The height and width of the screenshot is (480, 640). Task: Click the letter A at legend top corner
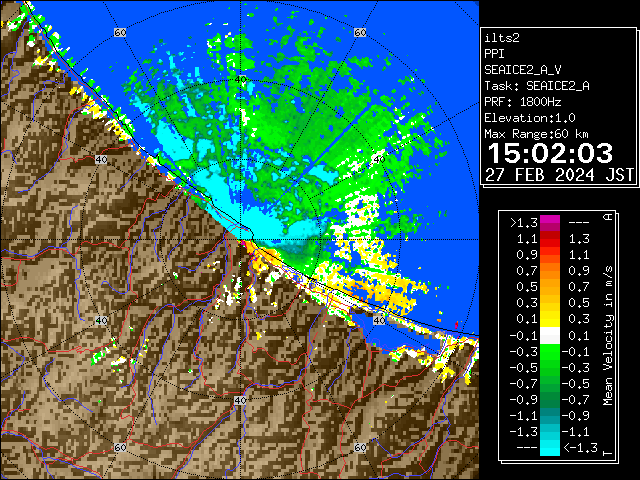pyautogui.click(x=608, y=217)
